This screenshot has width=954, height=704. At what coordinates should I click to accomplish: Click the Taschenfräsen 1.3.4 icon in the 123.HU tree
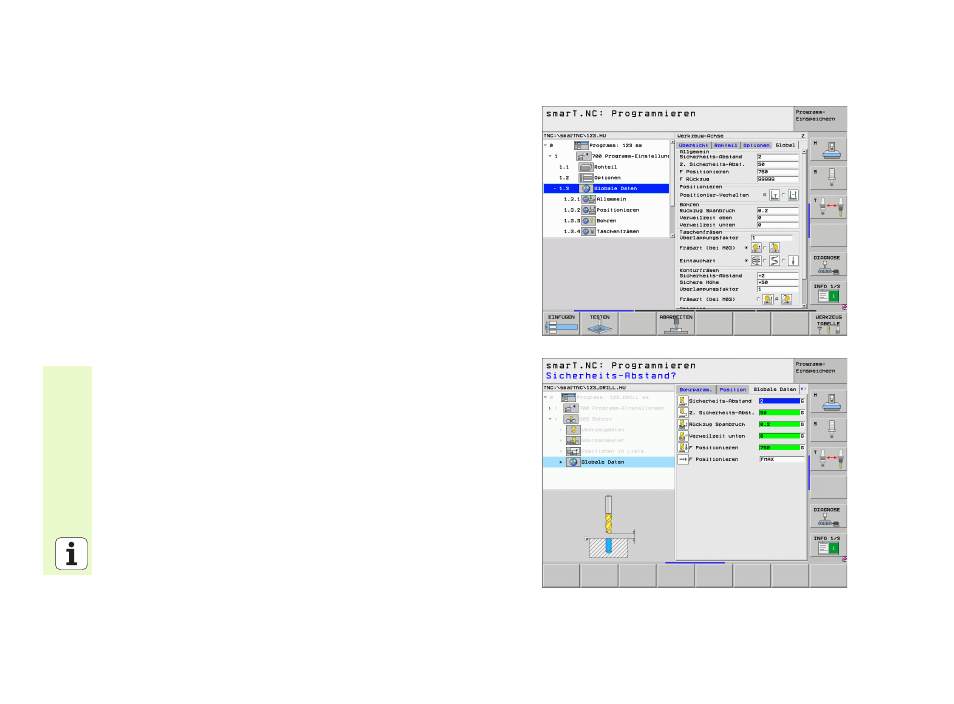588,232
